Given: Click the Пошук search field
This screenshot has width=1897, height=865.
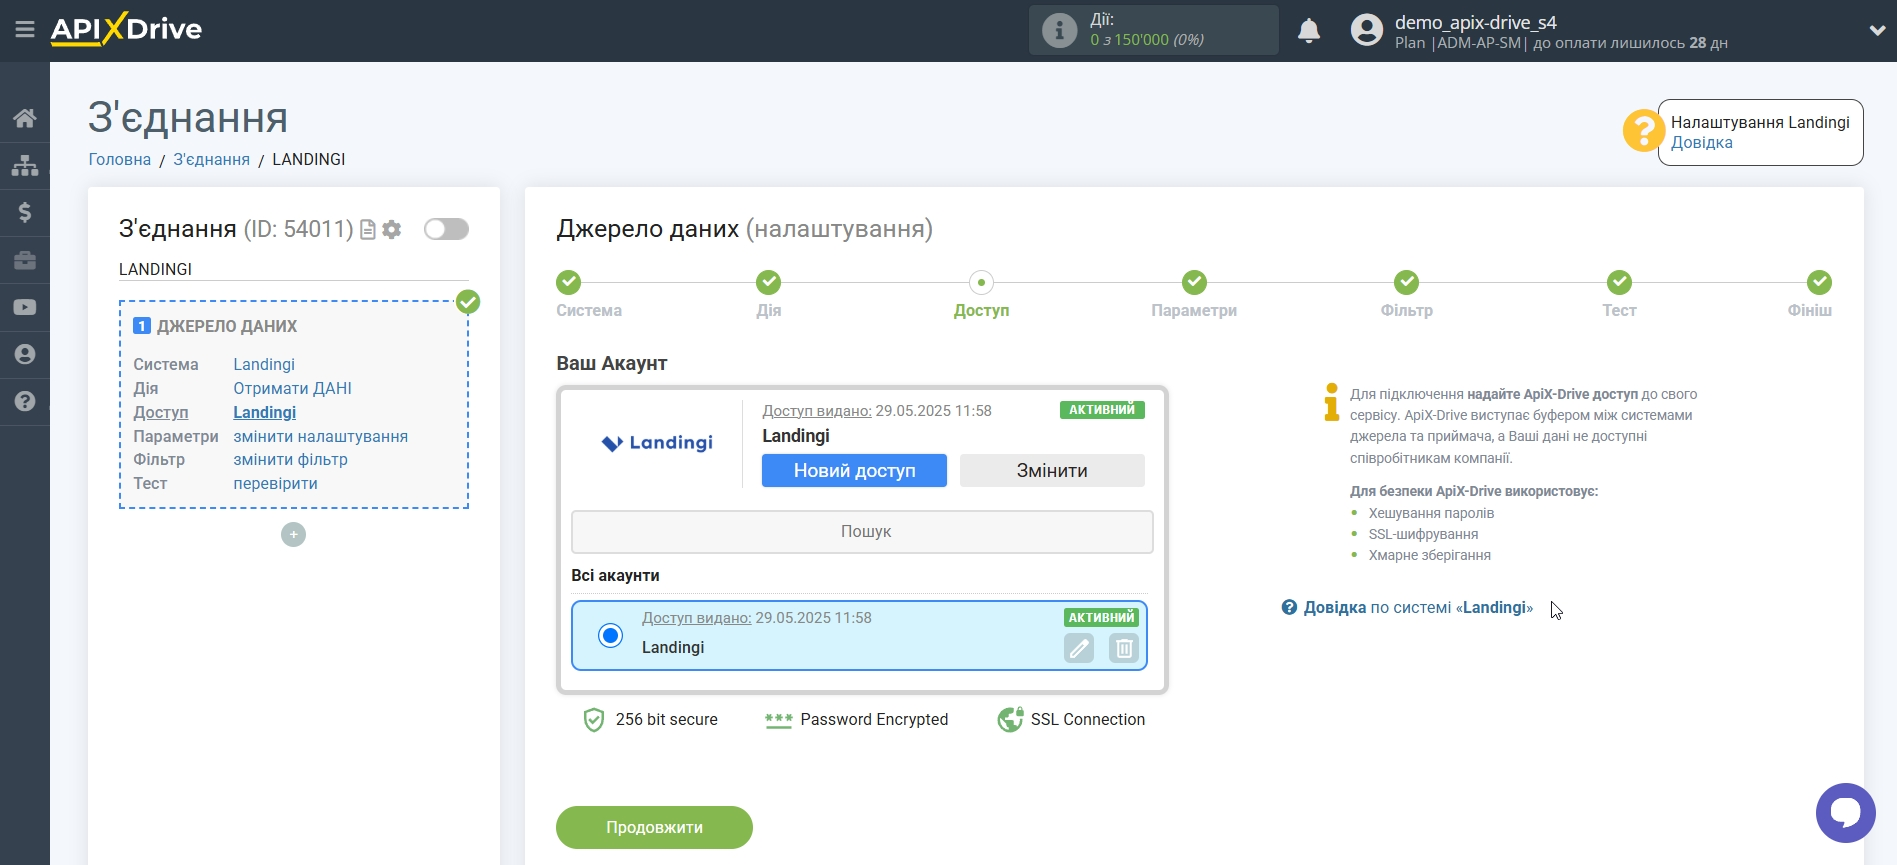Looking at the screenshot, I should (862, 532).
